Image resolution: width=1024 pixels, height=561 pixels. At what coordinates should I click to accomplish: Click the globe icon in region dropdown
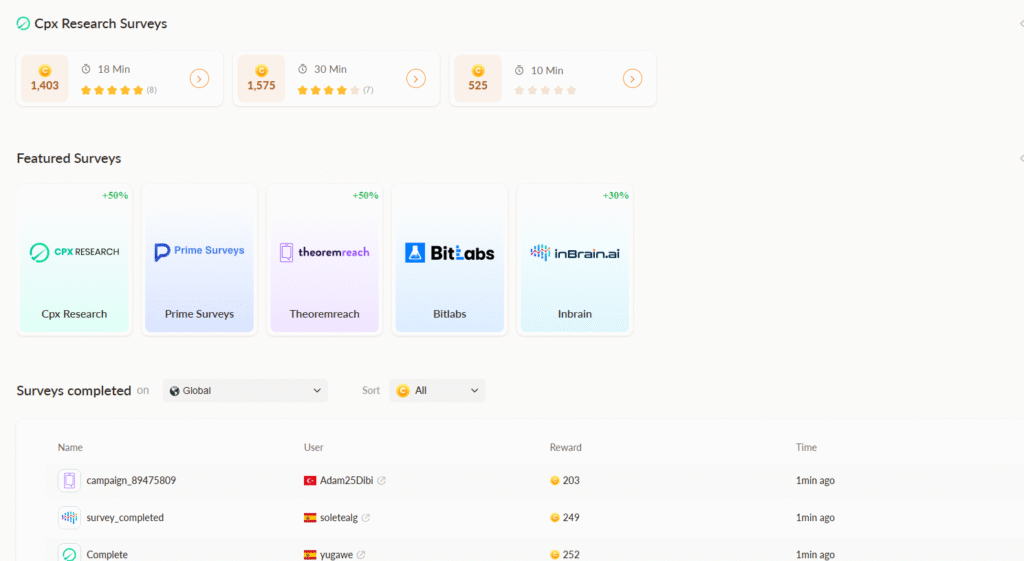point(174,391)
